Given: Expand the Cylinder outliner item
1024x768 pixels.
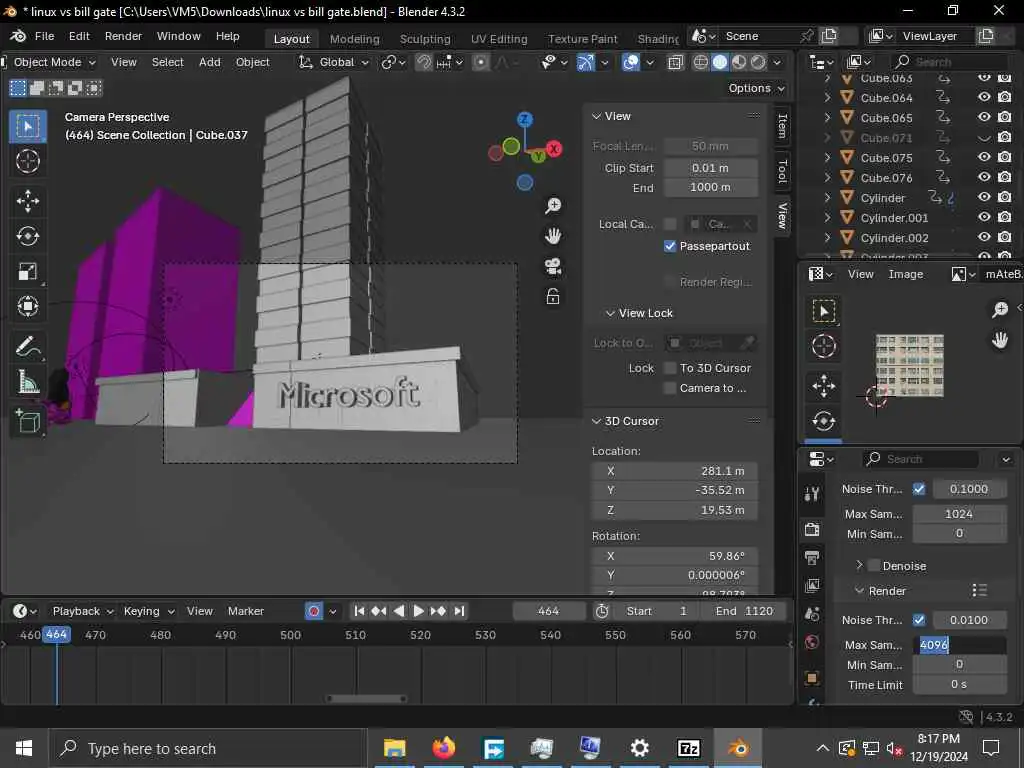Looking at the screenshot, I should tap(827, 197).
